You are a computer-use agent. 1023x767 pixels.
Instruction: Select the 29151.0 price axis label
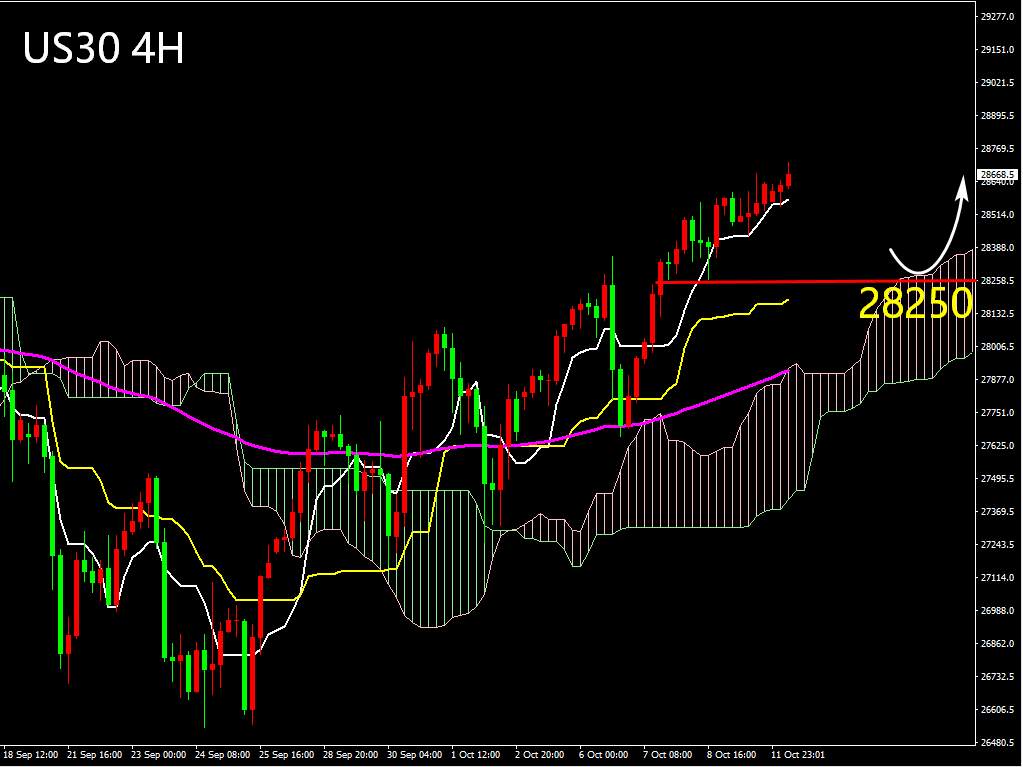pyautogui.click(x=998, y=50)
